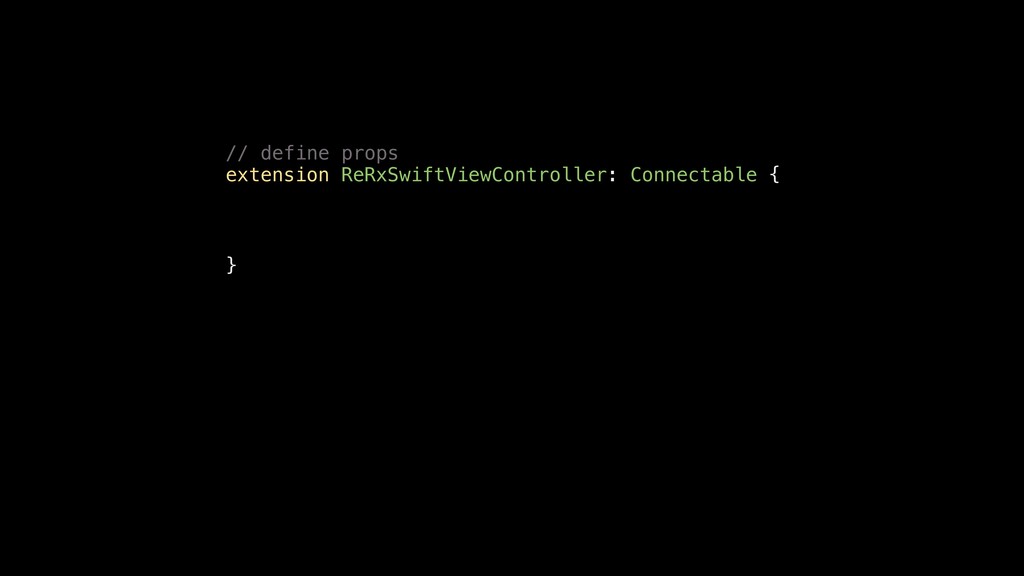Viewport: 1024px width, 576px height.
Task: Click the comment slashes before define props
Action: (x=236, y=153)
